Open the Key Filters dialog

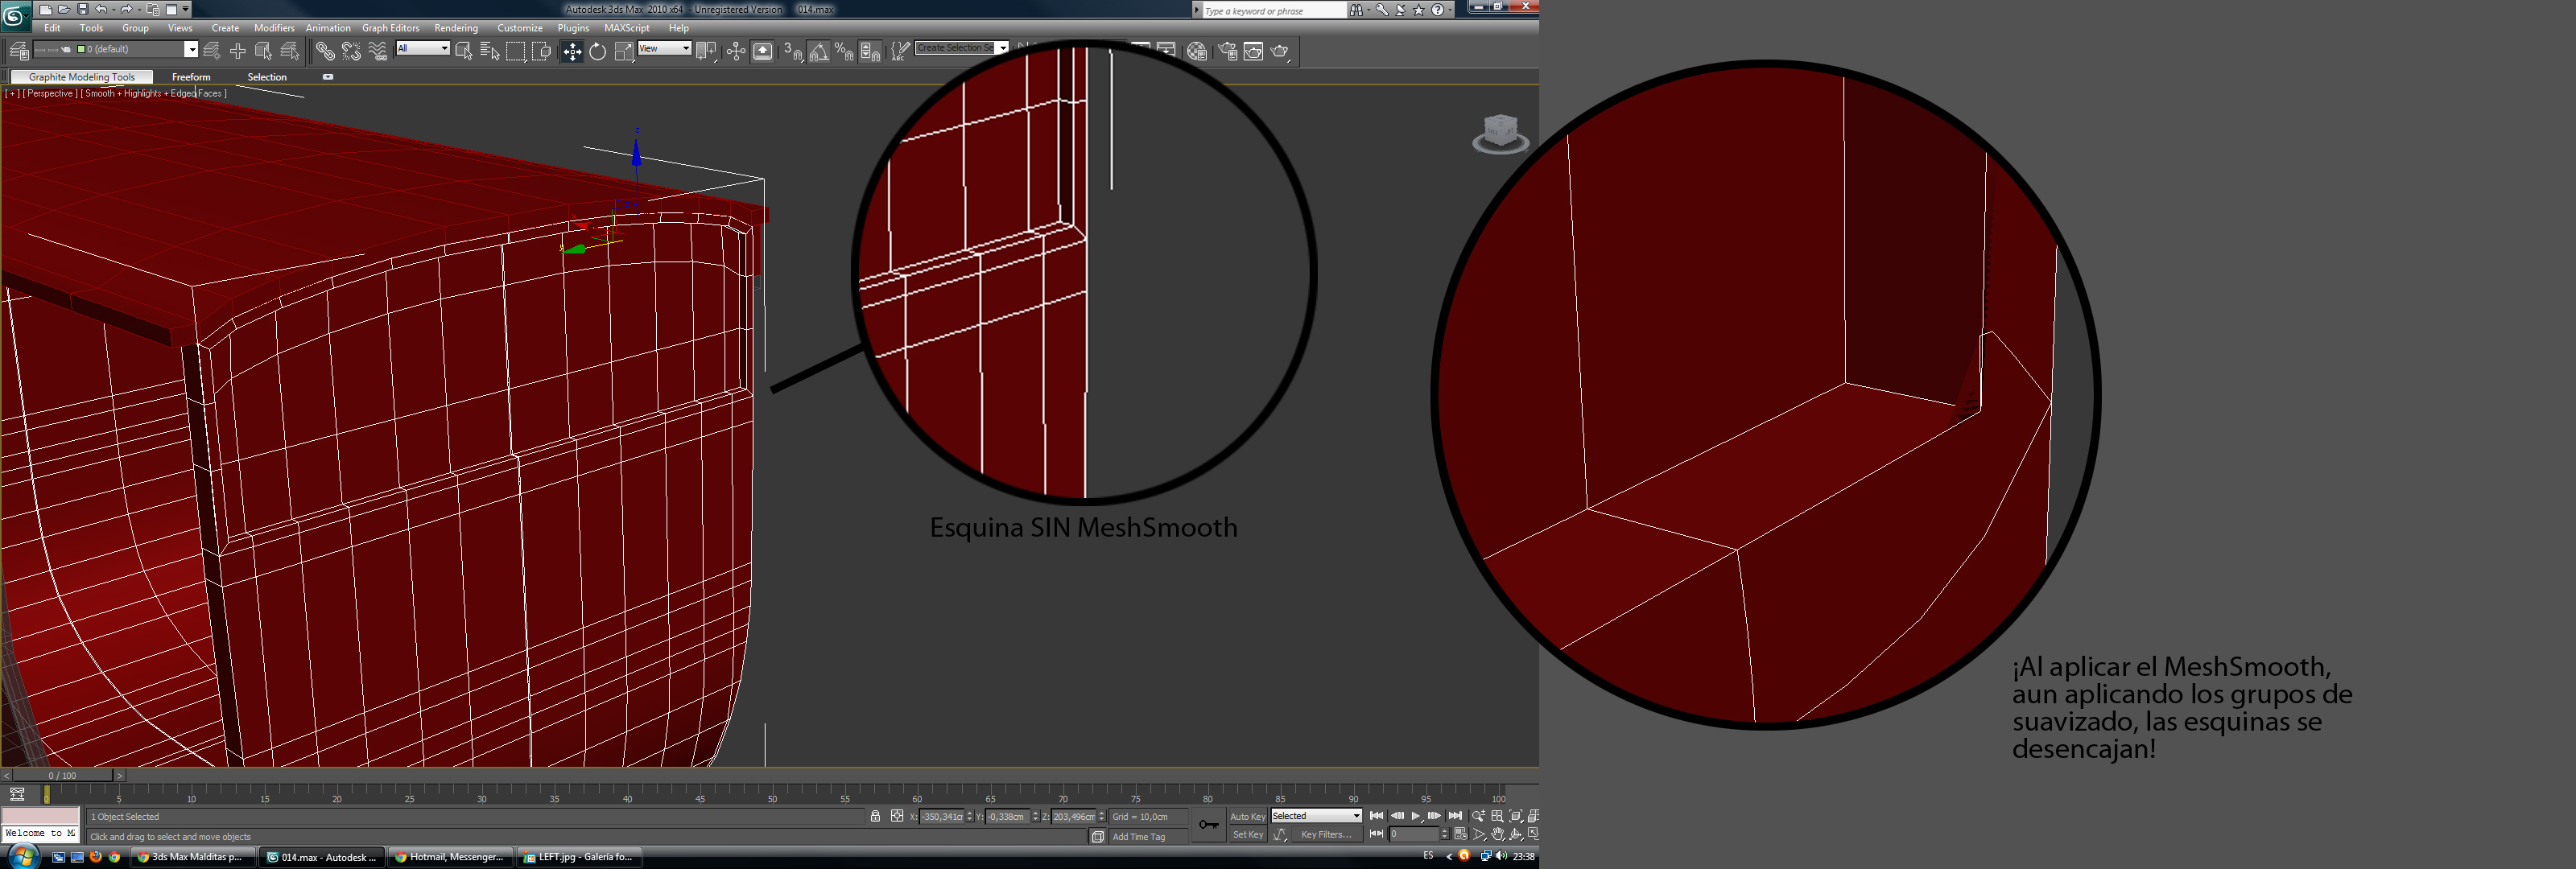pyautogui.click(x=1325, y=834)
